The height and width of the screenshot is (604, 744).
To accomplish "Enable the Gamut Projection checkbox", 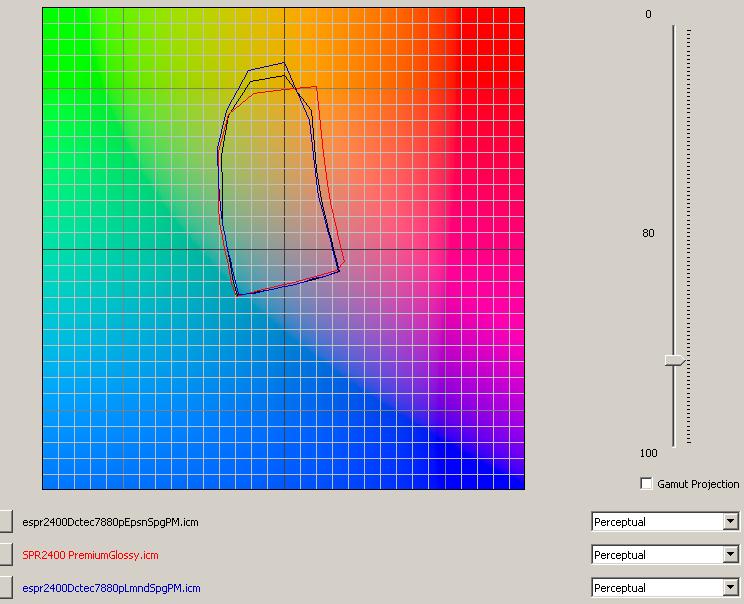I will (646, 483).
